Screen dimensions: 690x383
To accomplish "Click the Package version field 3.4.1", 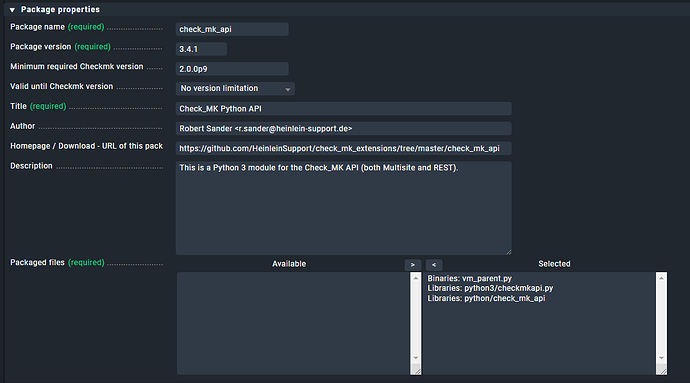I will click(201, 49).
